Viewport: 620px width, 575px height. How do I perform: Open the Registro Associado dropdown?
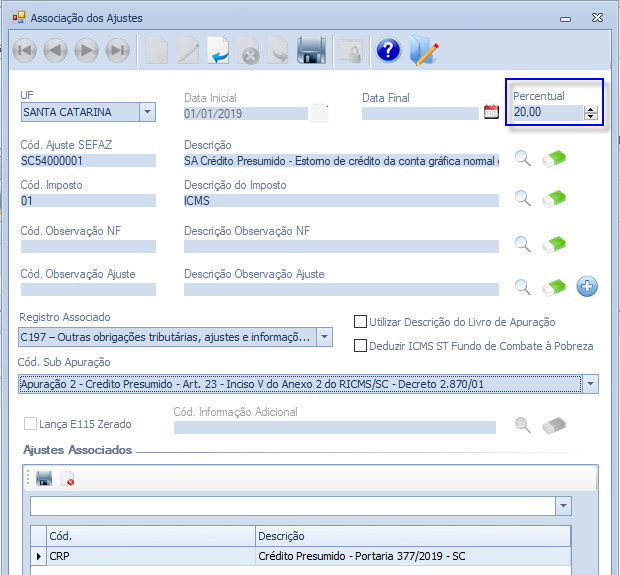click(324, 338)
